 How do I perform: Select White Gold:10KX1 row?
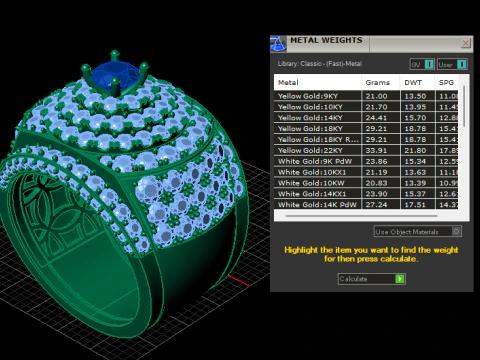(366, 172)
